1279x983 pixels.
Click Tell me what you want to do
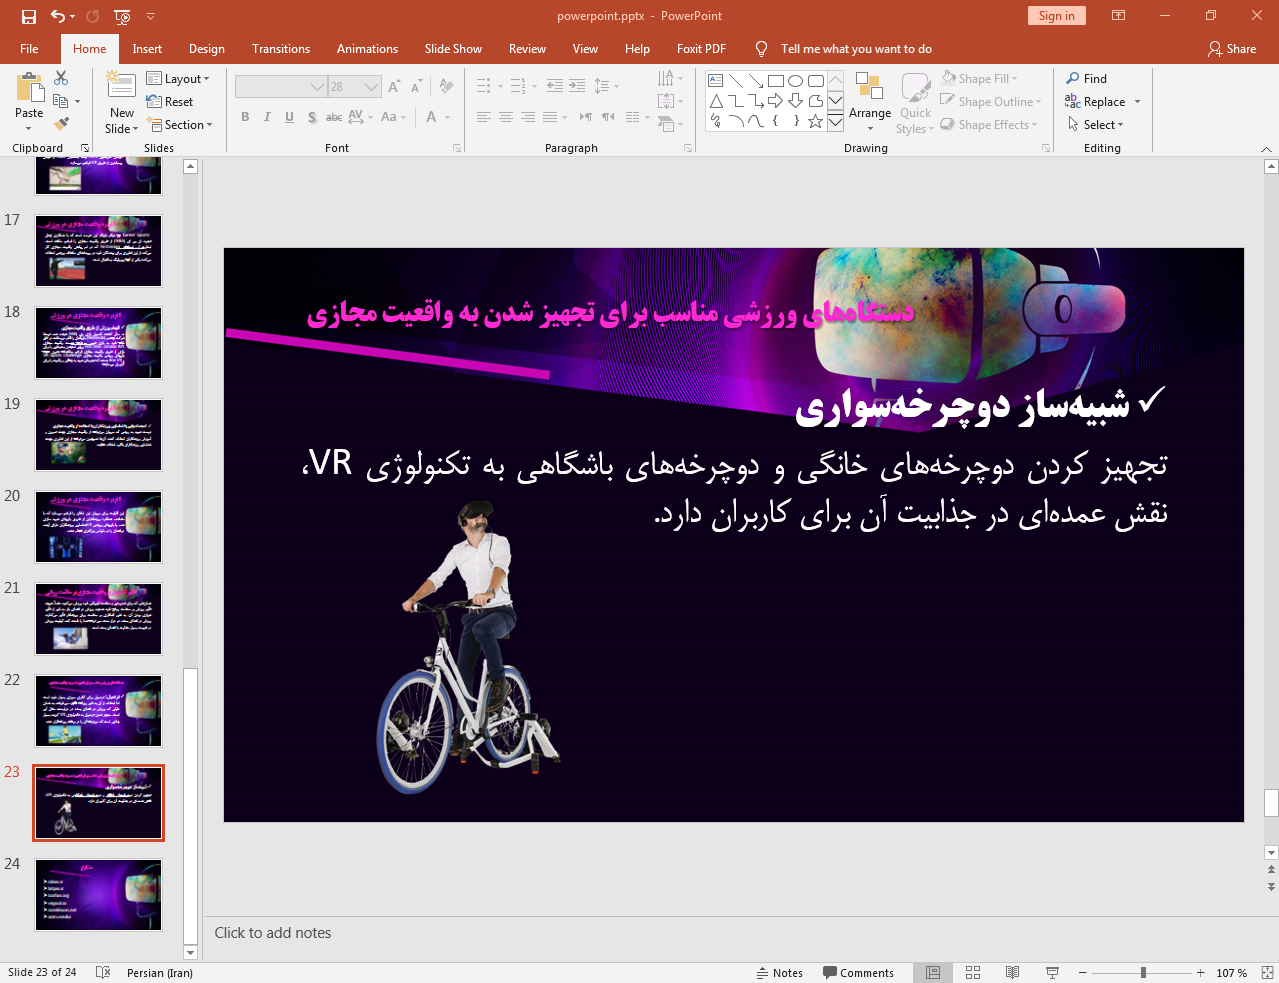click(x=856, y=49)
